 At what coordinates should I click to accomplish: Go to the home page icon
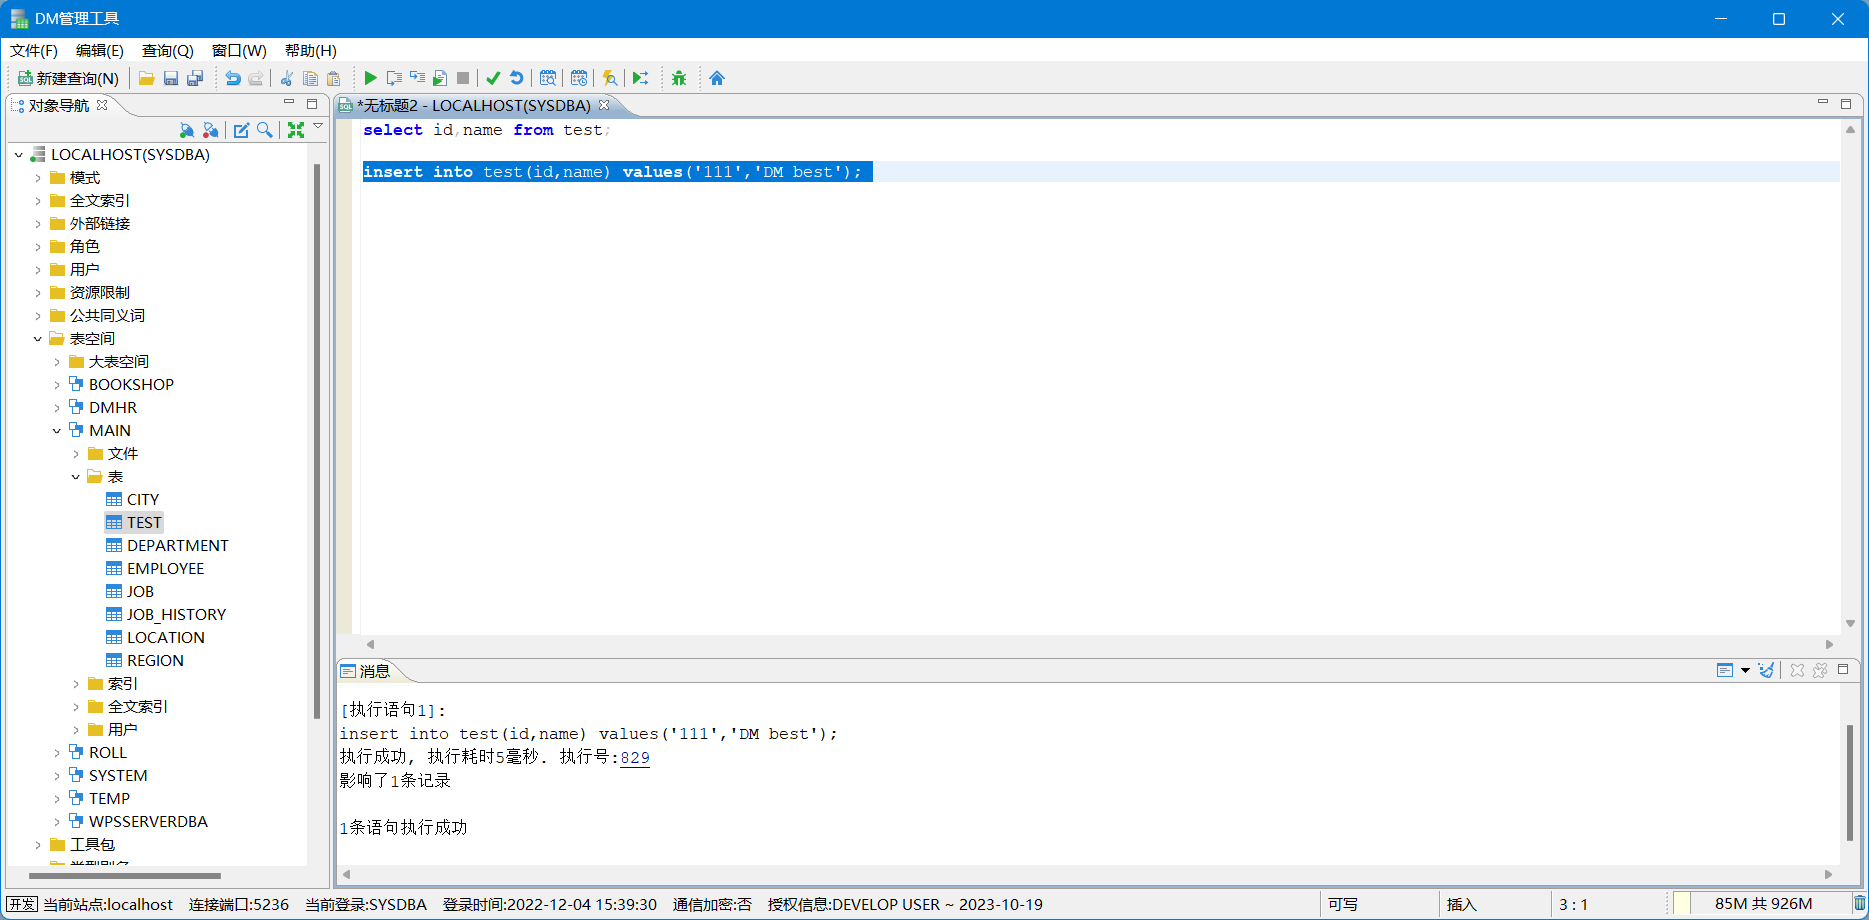pyautogui.click(x=717, y=78)
